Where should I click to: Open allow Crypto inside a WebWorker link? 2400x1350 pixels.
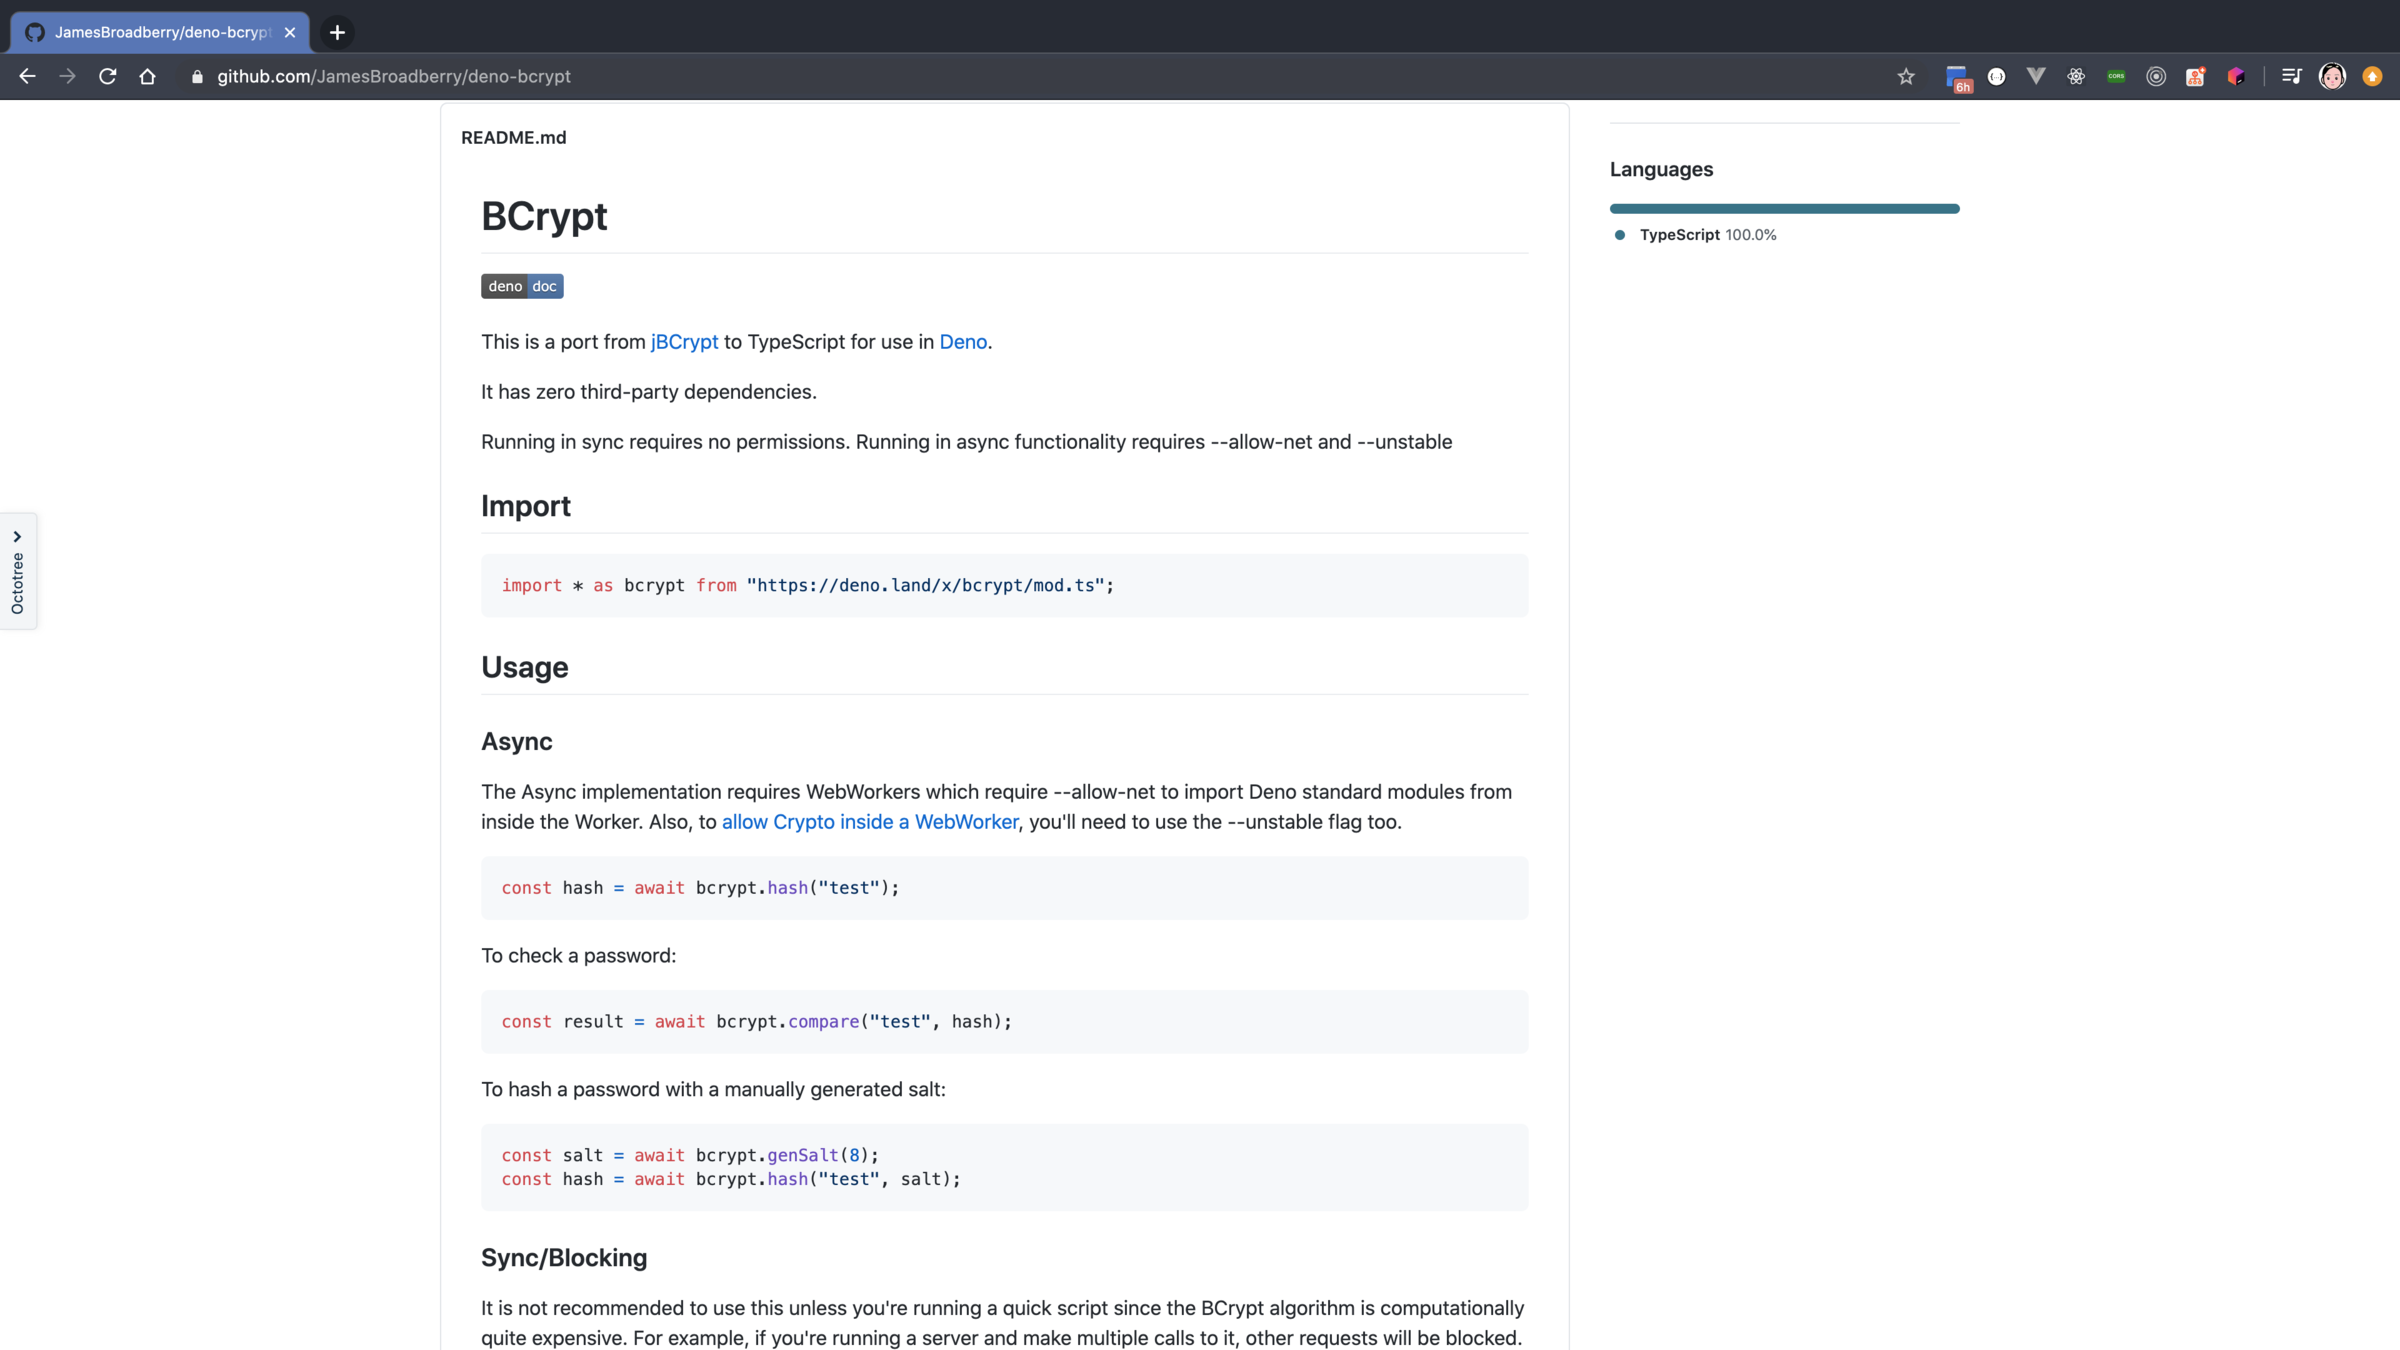tap(869, 822)
